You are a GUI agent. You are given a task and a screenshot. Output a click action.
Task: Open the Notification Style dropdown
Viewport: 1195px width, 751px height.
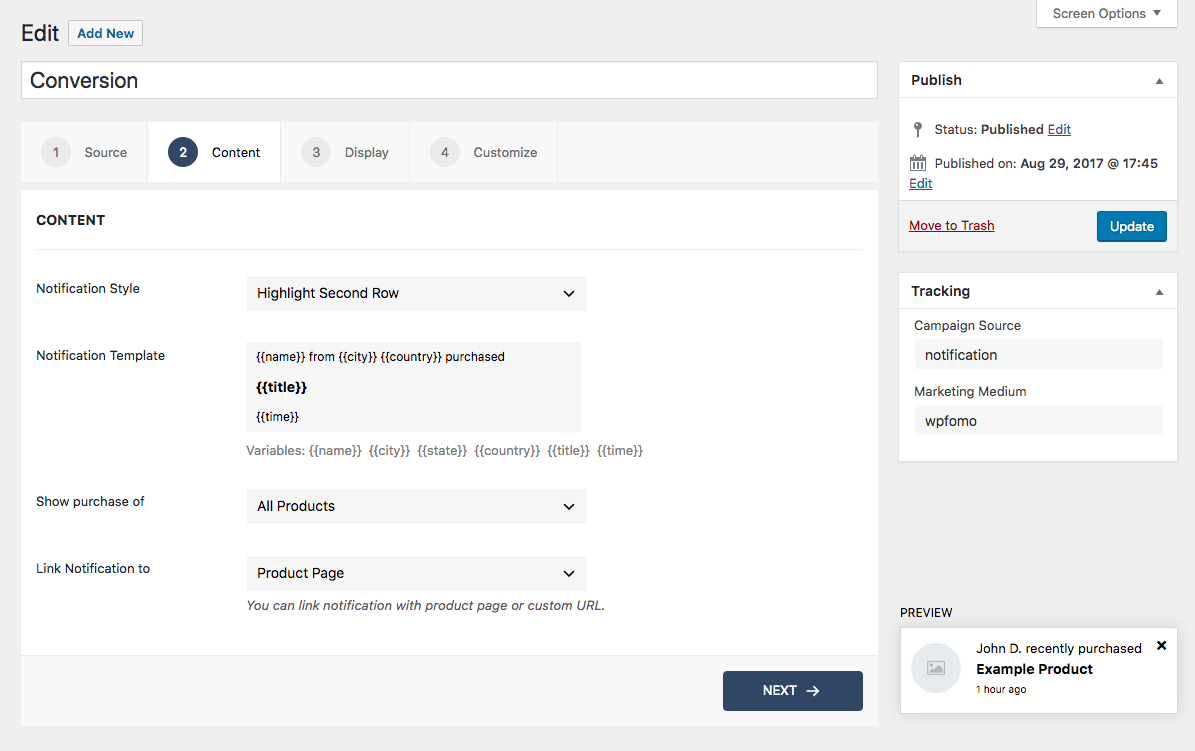[x=416, y=293]
